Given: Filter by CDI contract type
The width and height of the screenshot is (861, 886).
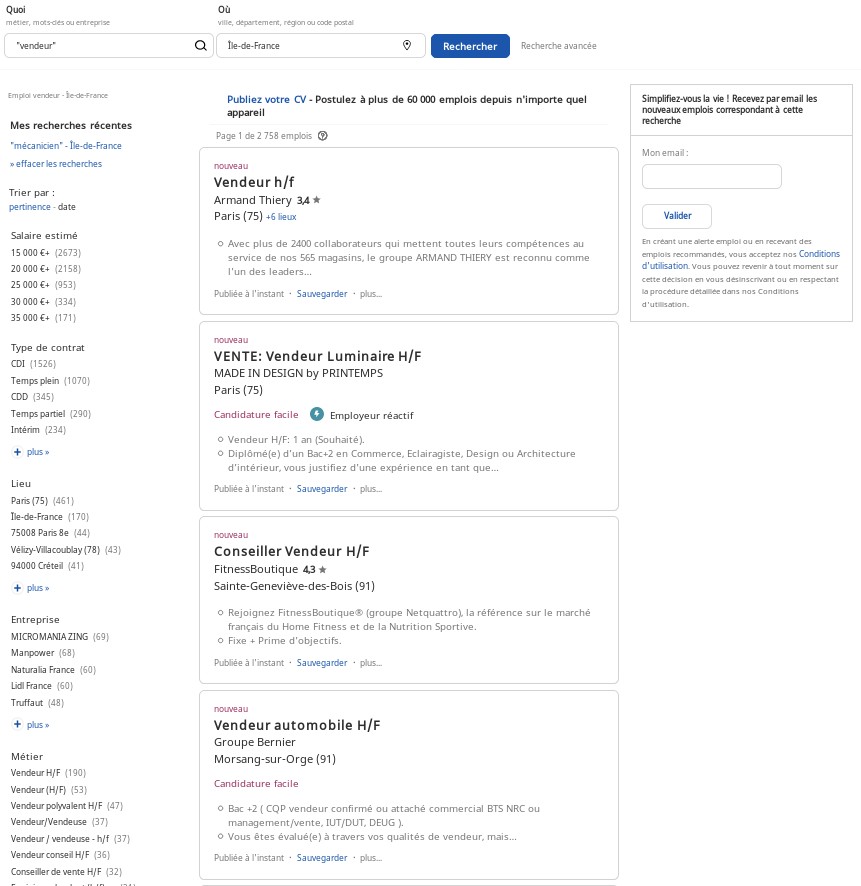Looking at the screenshot, I should click(18, 364).
